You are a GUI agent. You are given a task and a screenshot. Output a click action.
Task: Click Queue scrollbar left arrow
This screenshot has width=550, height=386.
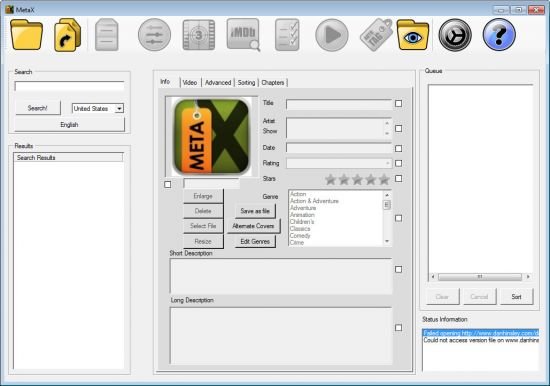[x=433, y=277]
